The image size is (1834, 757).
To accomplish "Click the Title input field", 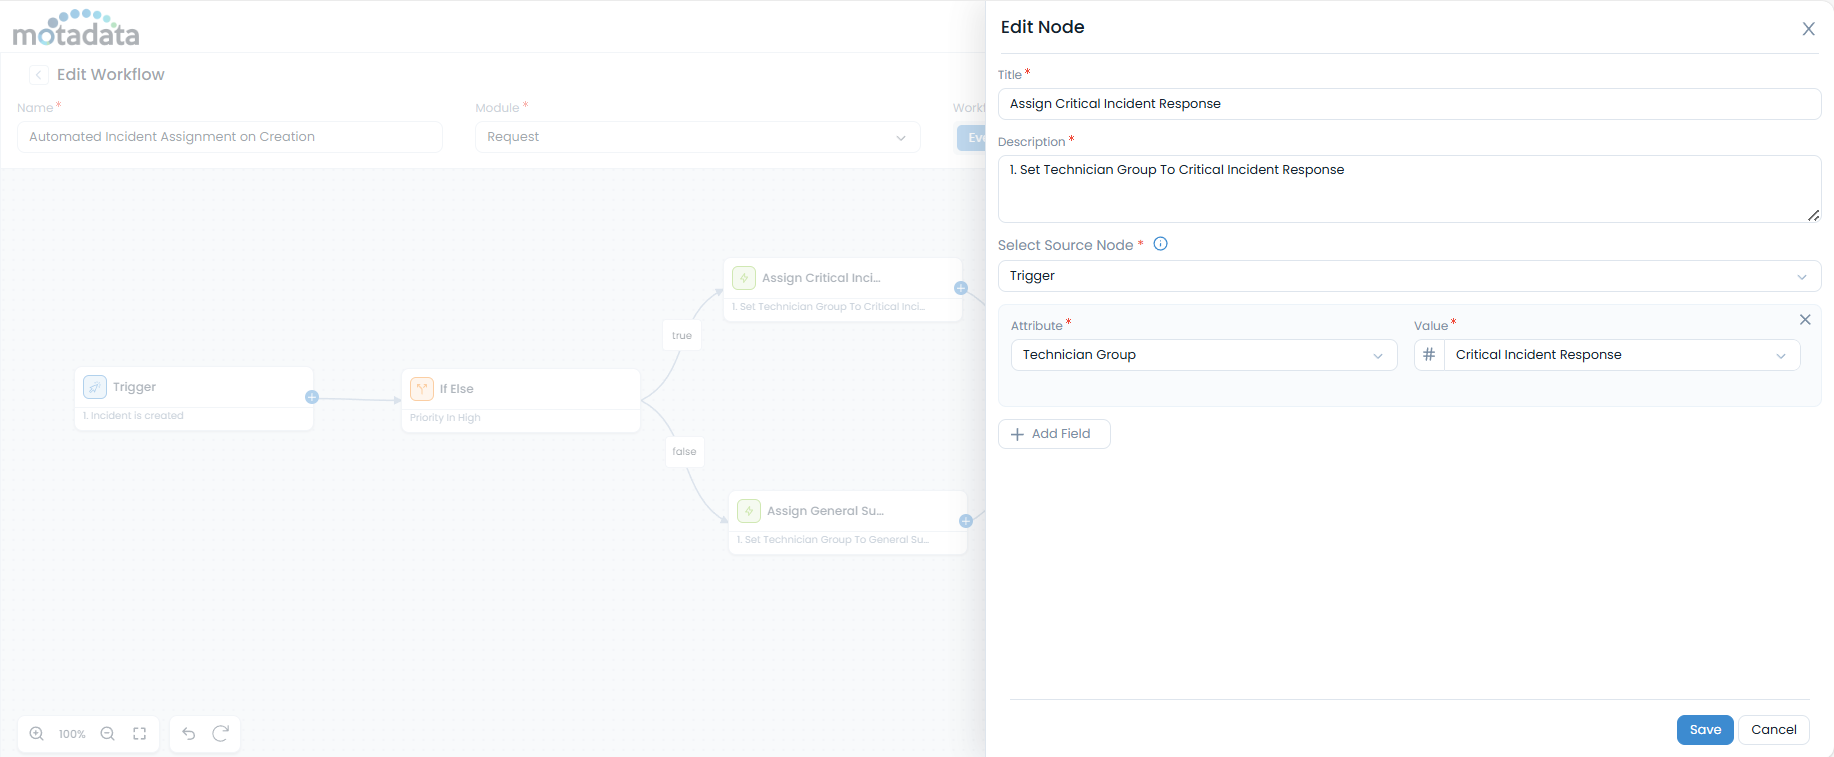I will click(x=1408, y=104).
